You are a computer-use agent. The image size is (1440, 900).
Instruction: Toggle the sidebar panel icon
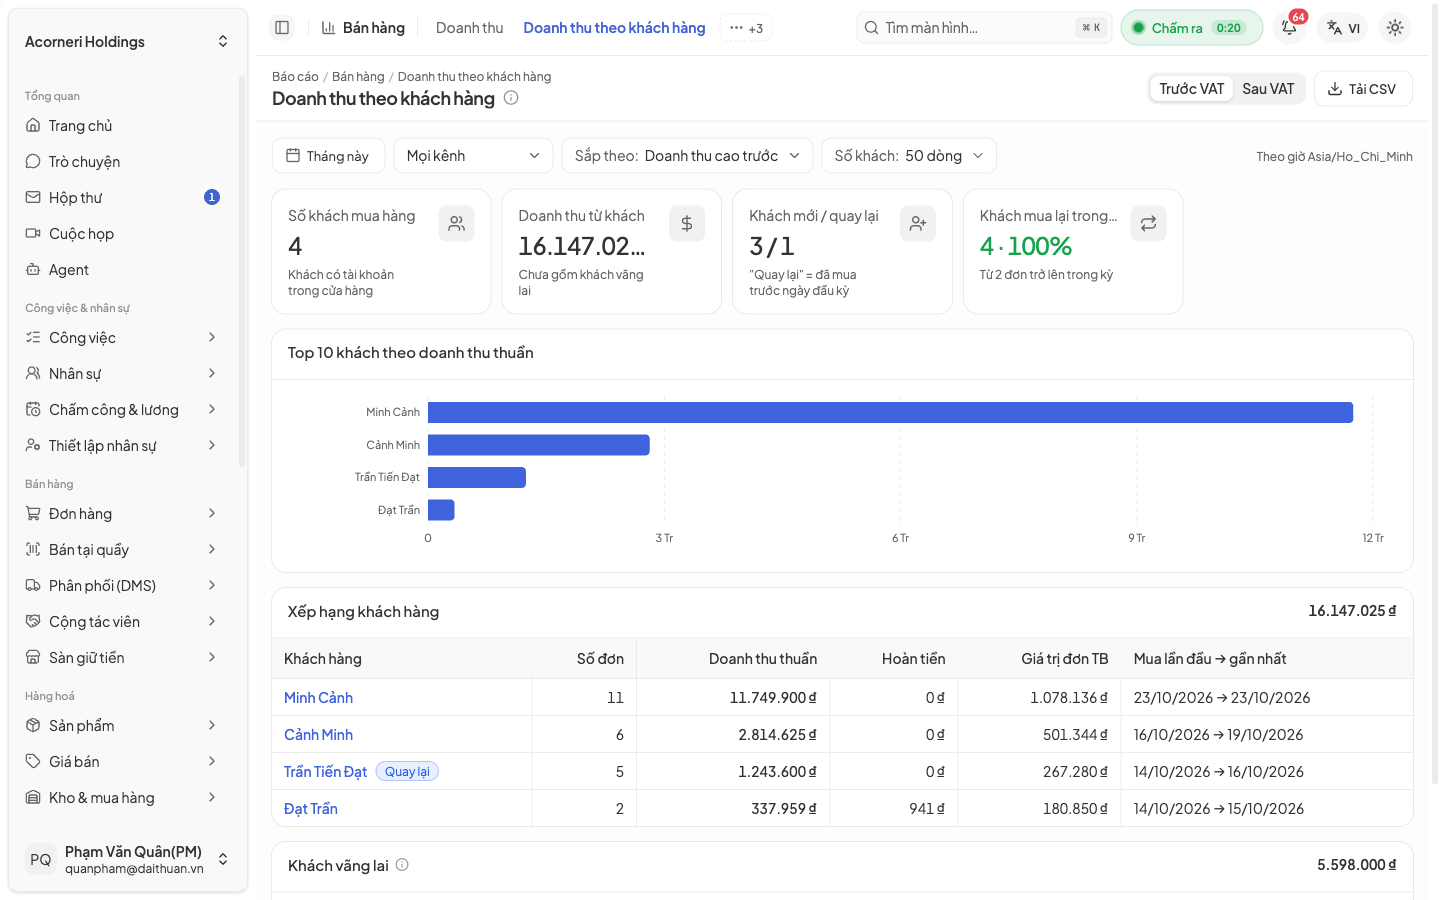[282, 28]
